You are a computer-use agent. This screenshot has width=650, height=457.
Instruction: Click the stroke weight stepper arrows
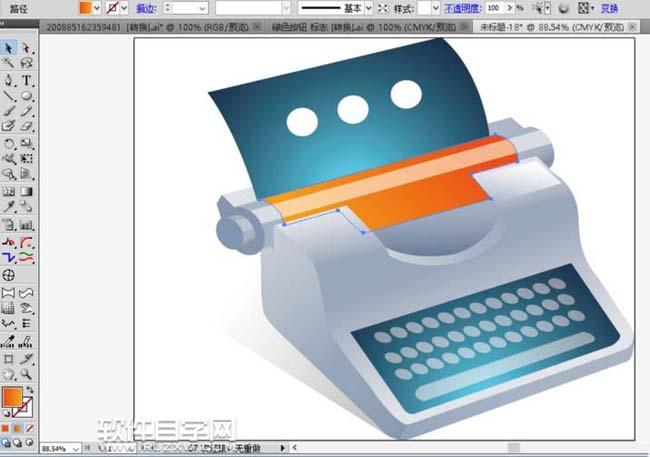167,8
